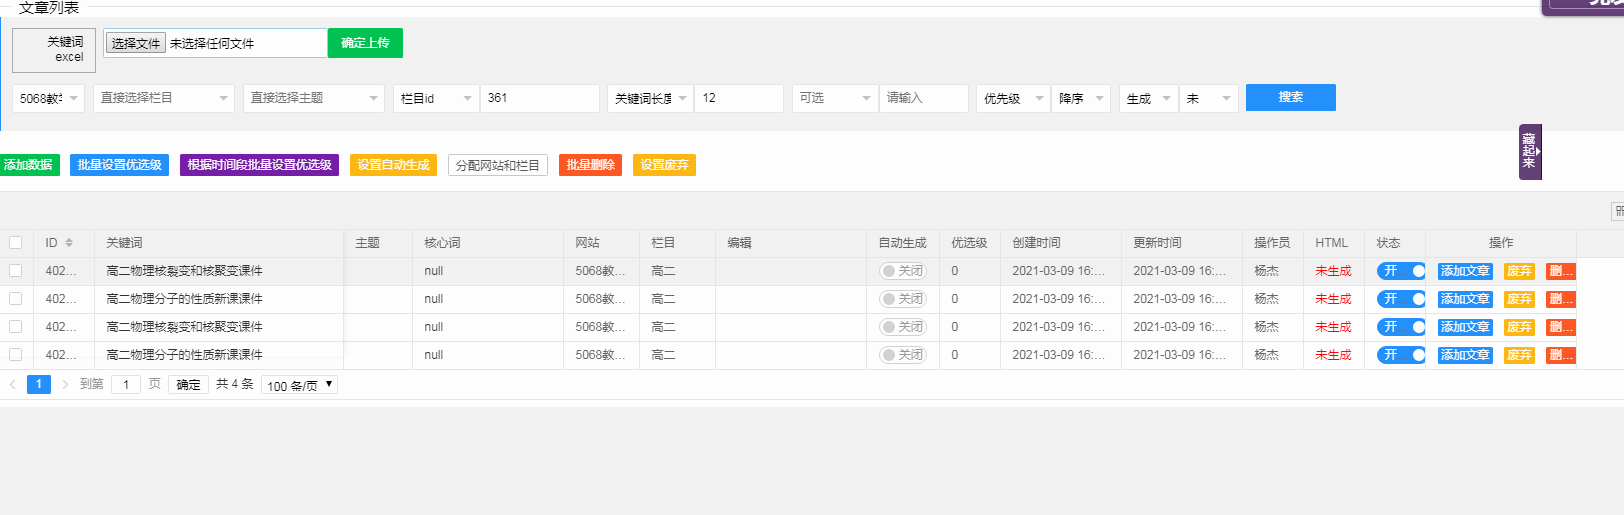Click the red delete button in third row

(1559, 327)
